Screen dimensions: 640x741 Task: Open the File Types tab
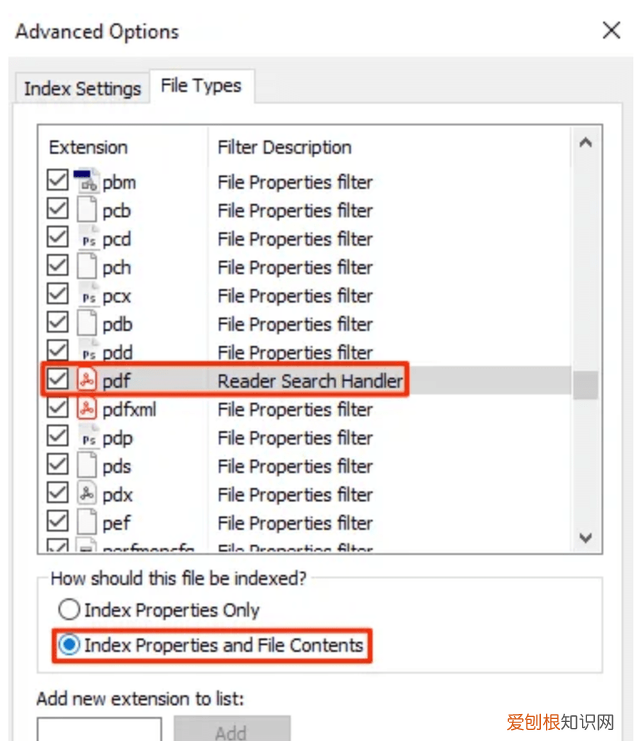[x=201, y=86]
